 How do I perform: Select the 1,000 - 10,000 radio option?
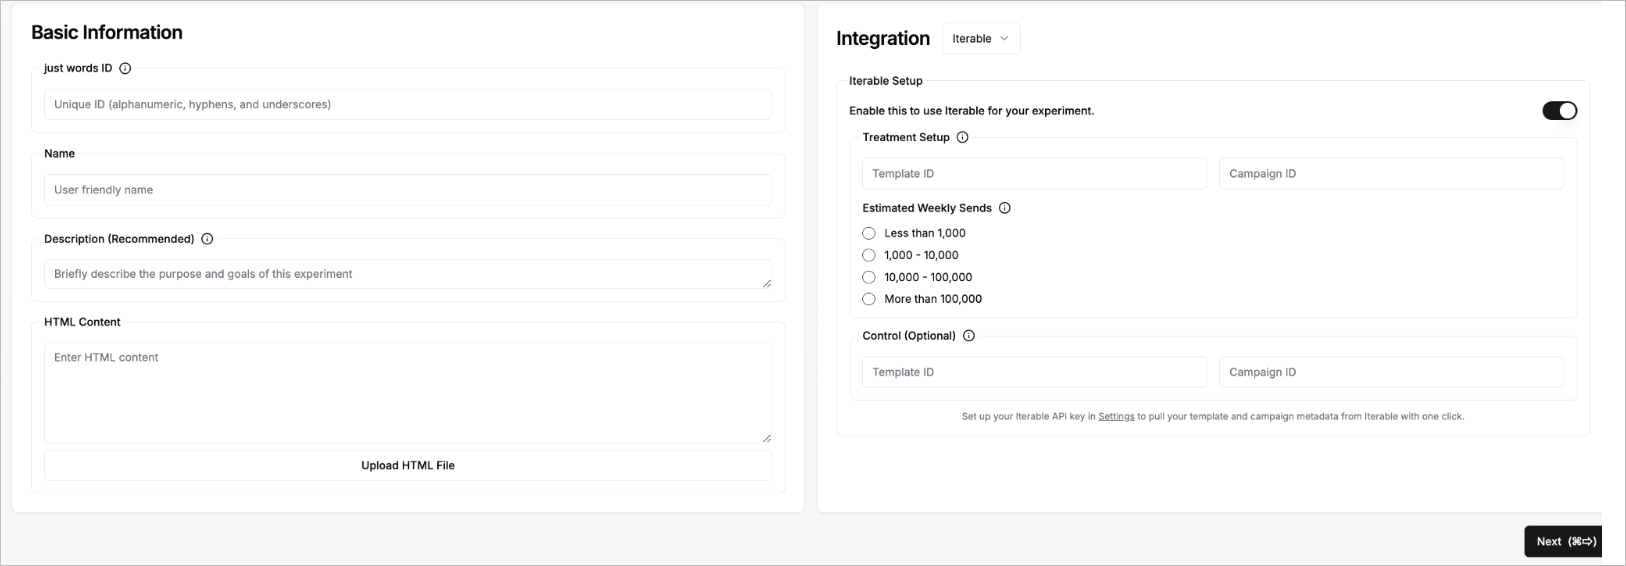[x=869, y=255]
